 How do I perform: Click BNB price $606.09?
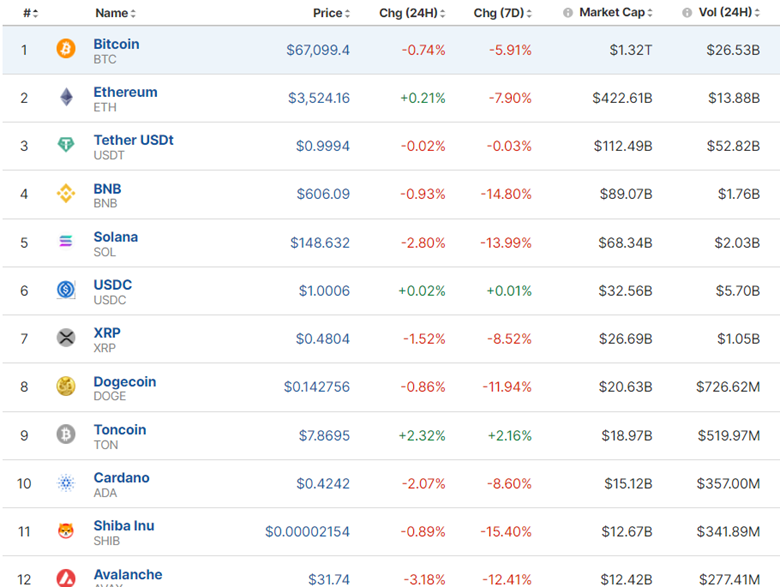(x=323, y=194)
